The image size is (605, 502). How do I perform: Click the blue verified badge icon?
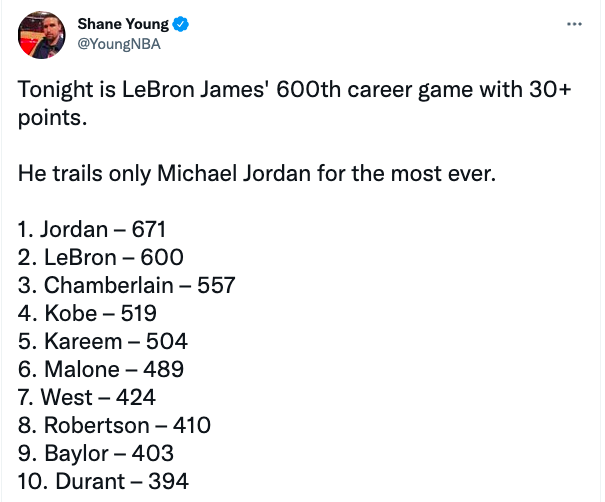tap(180, 24)
